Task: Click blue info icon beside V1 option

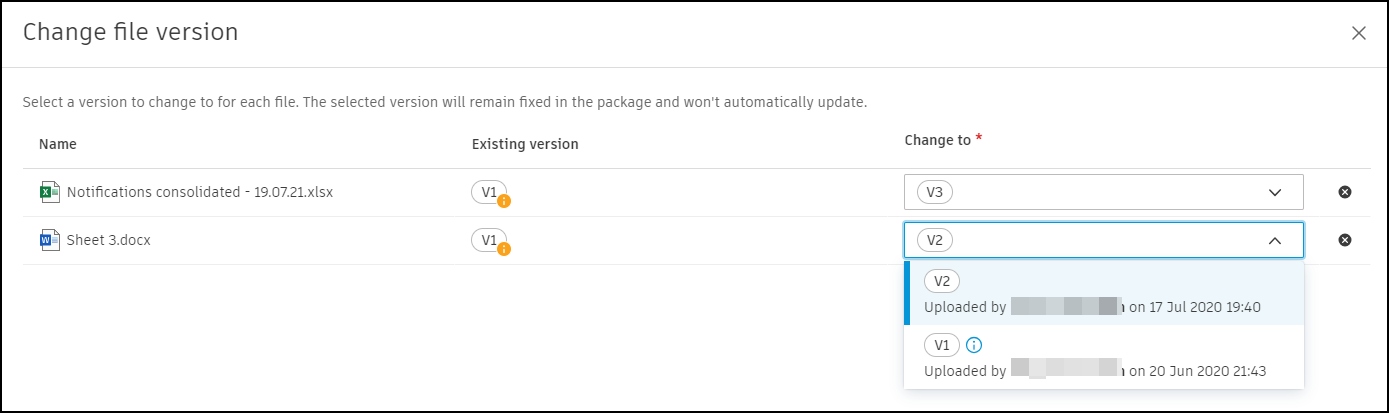Action: point(975,345)
